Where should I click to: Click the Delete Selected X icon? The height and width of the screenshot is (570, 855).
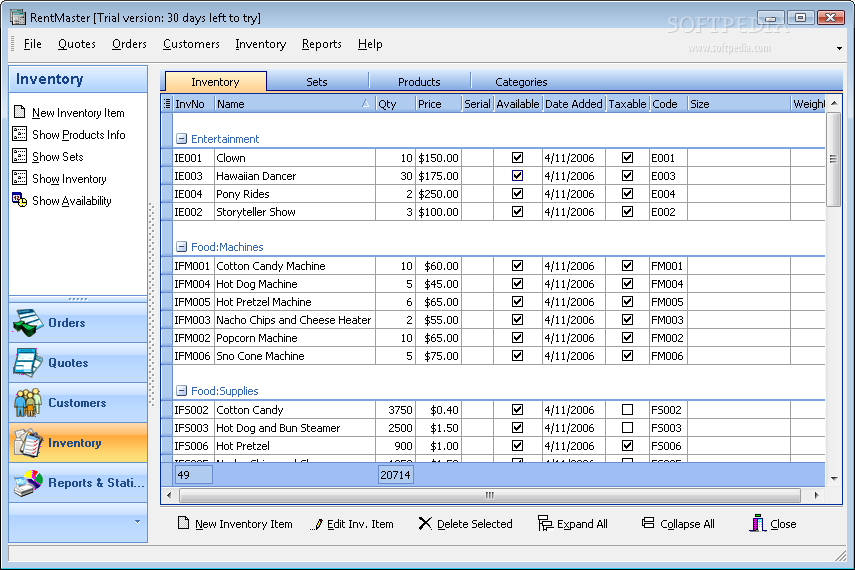425,524
